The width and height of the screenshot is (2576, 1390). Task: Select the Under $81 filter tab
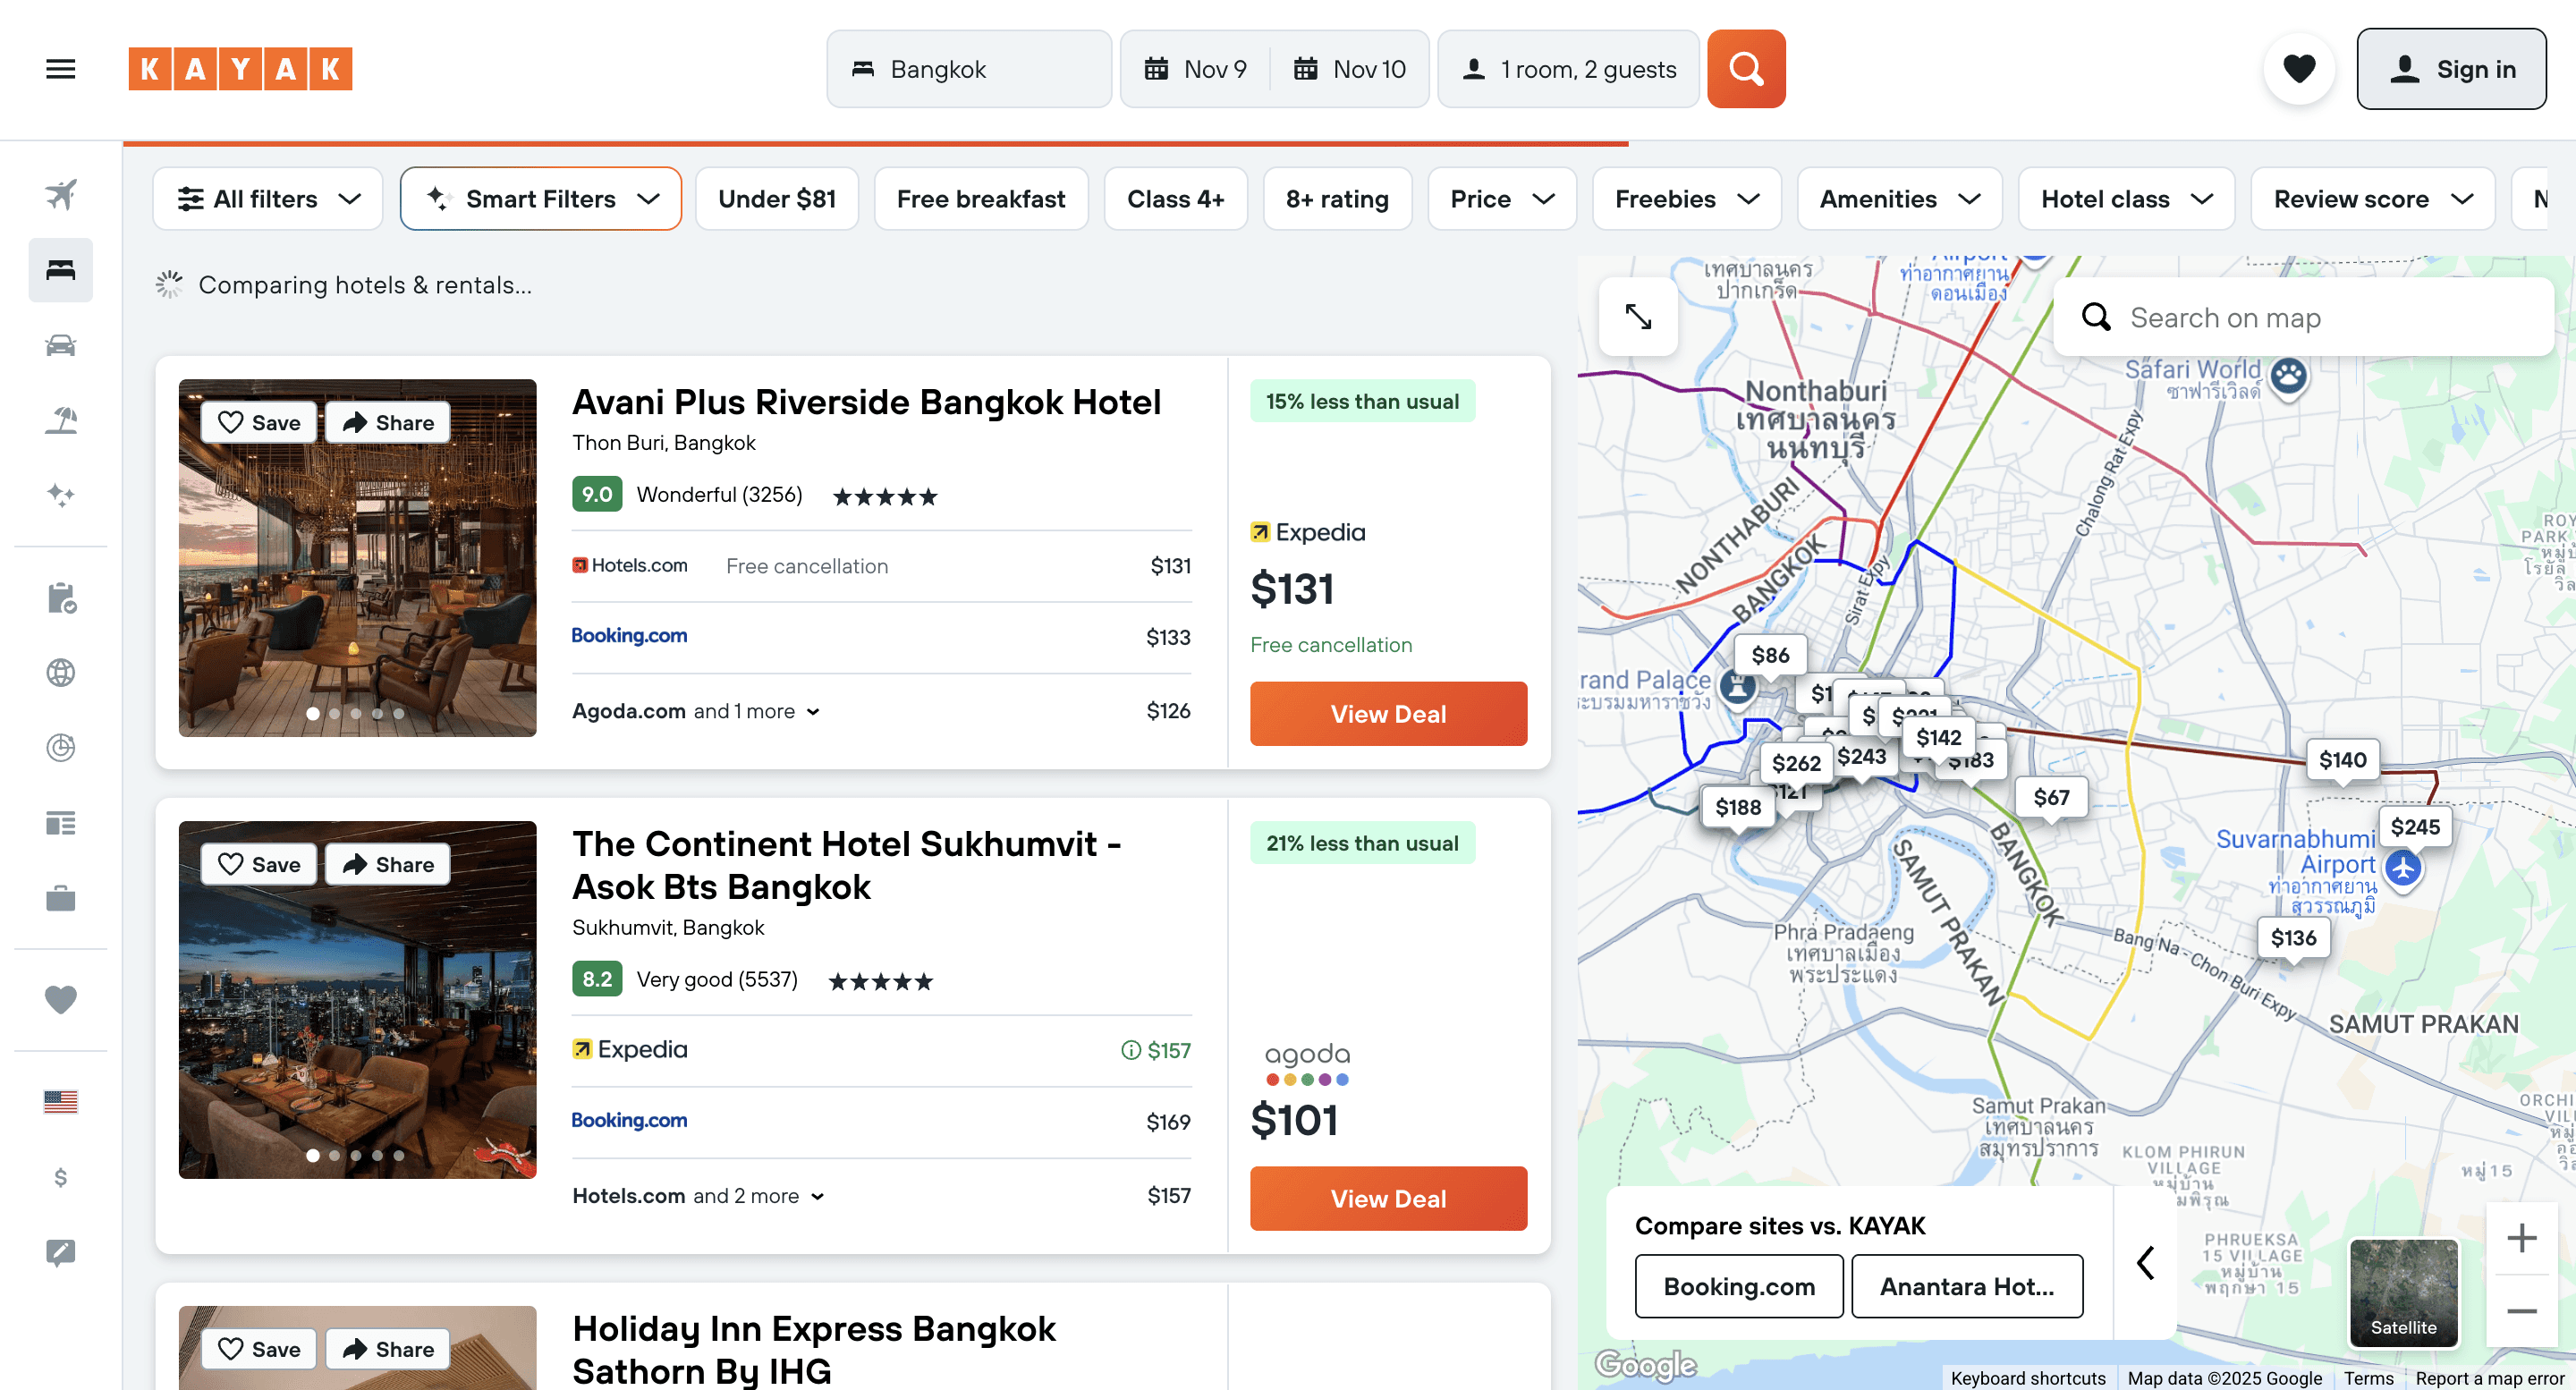(777, 198)
